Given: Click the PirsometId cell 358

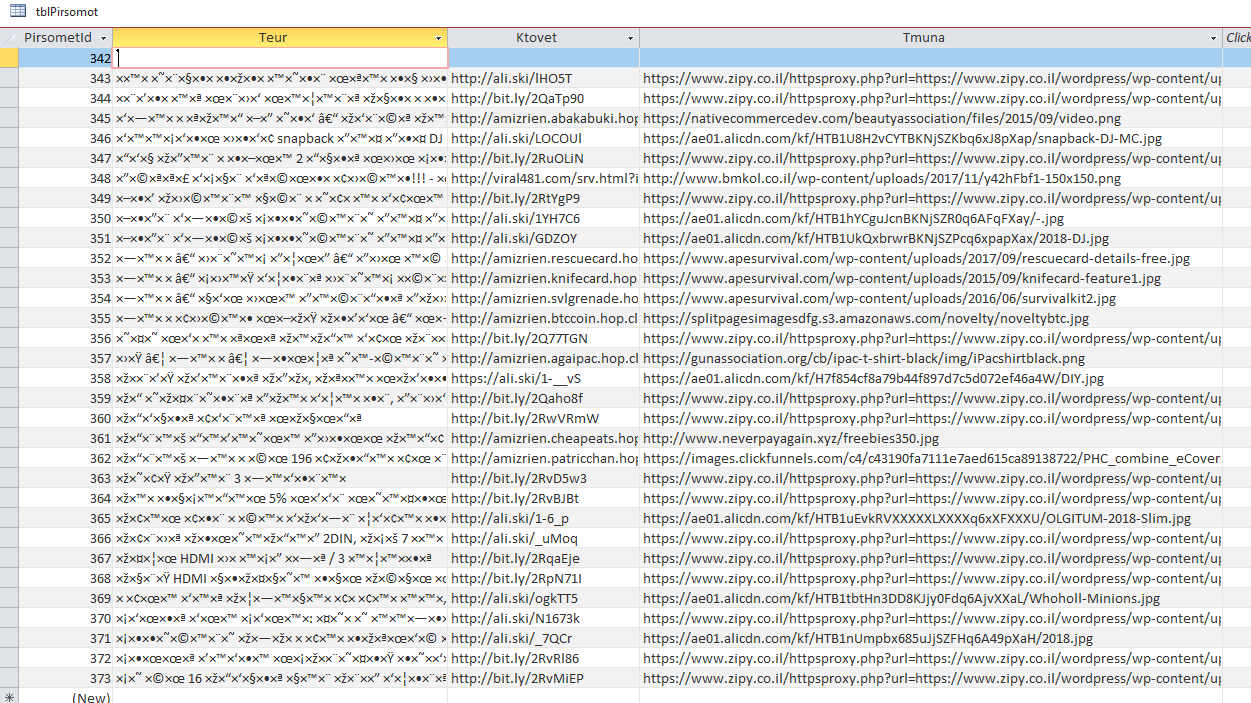Looking at the screenshot, I should point(66,378).
